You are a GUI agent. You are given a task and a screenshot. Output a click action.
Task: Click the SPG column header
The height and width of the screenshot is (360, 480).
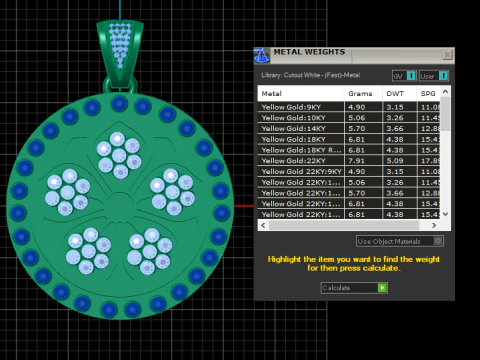pyautogui.click(x=428, y=94)
